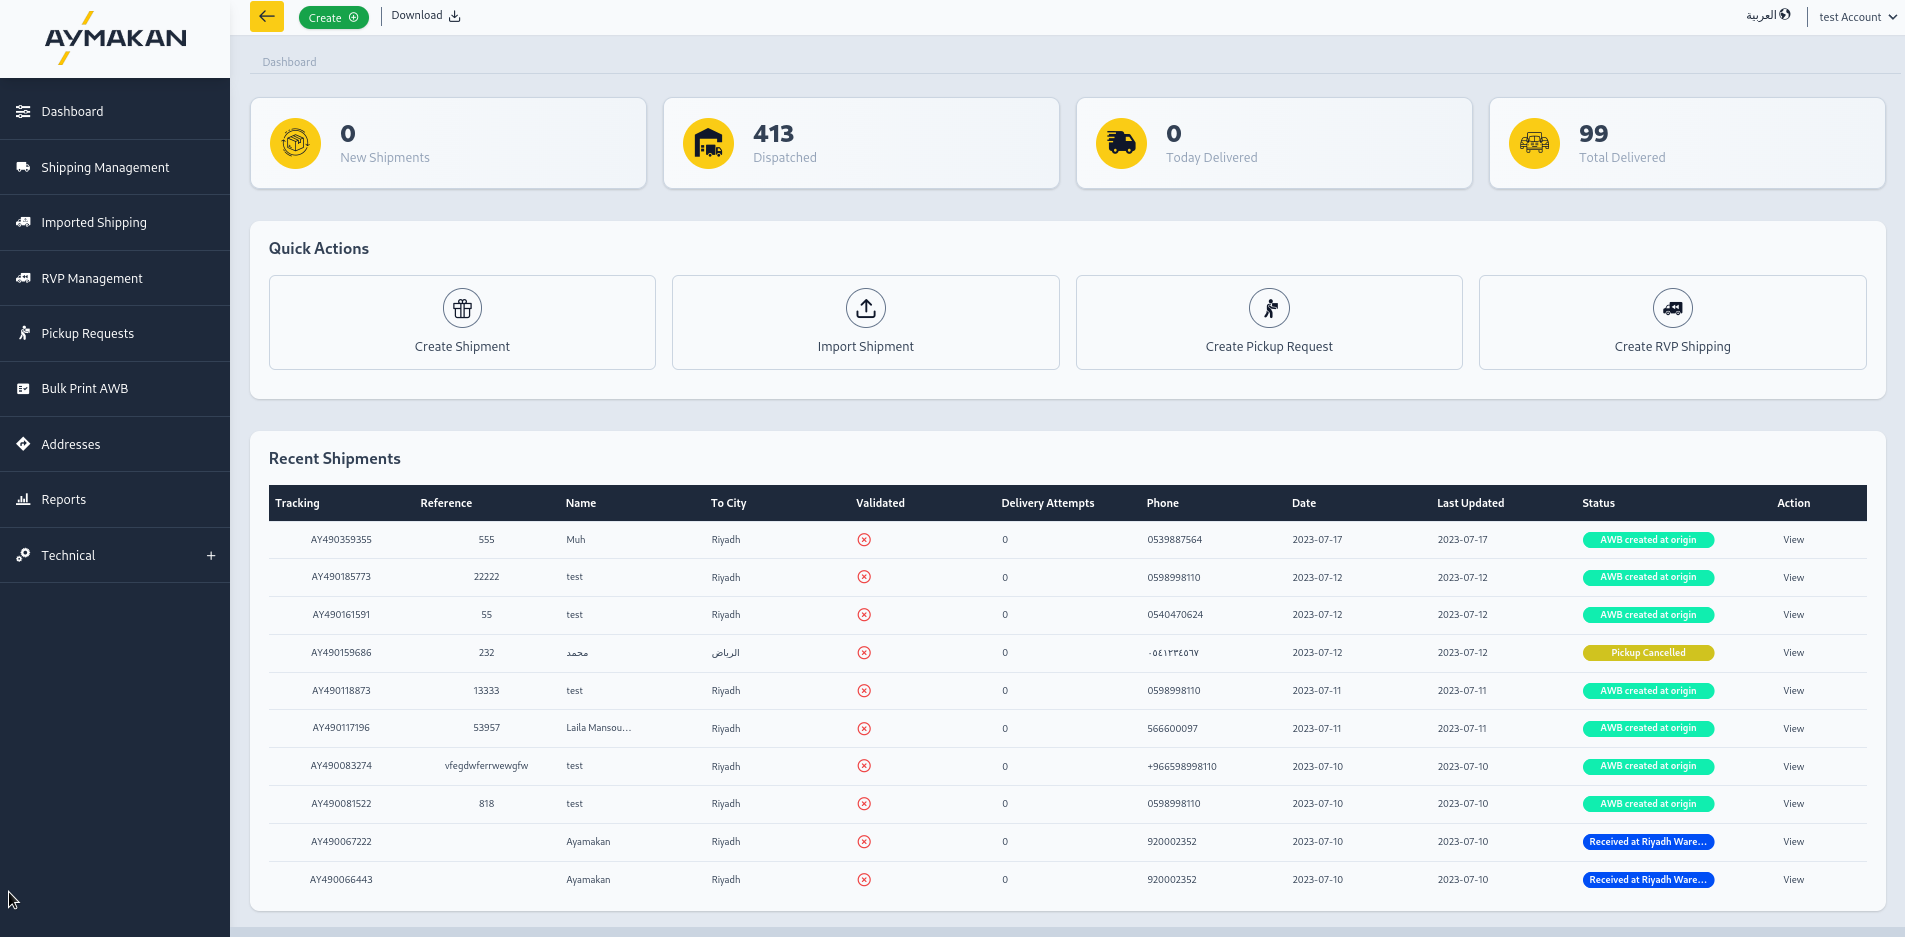Open Shipping Management in the sidebar

(x=105, y=168)
